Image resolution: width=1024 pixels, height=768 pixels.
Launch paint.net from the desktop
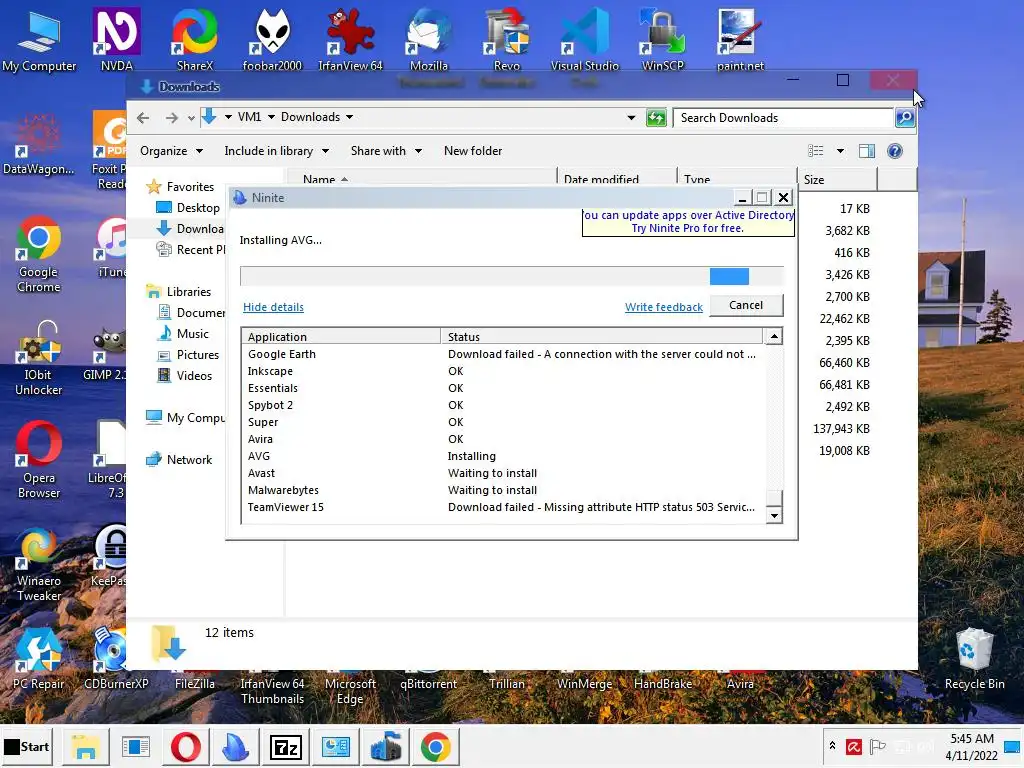(x=740, y=39)
